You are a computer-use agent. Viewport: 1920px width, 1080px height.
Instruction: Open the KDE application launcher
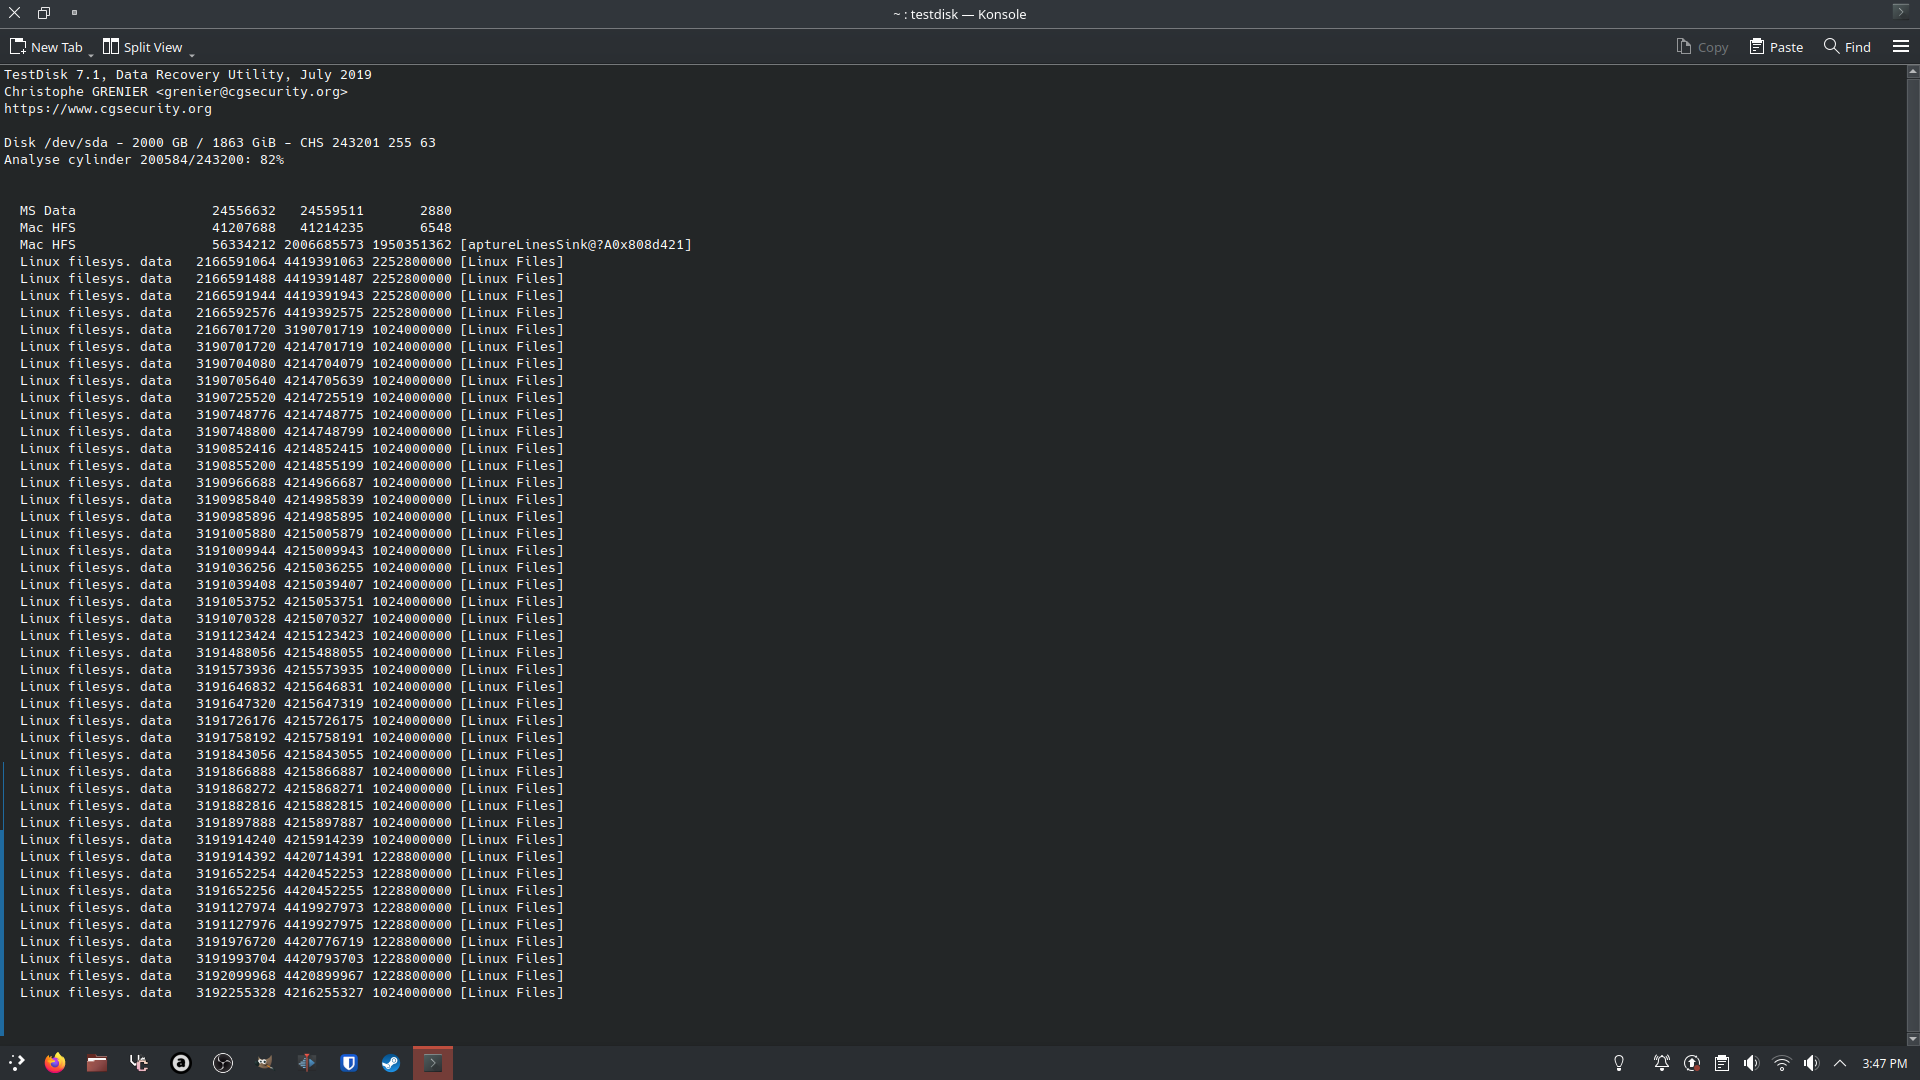(x=16, y=1063)
